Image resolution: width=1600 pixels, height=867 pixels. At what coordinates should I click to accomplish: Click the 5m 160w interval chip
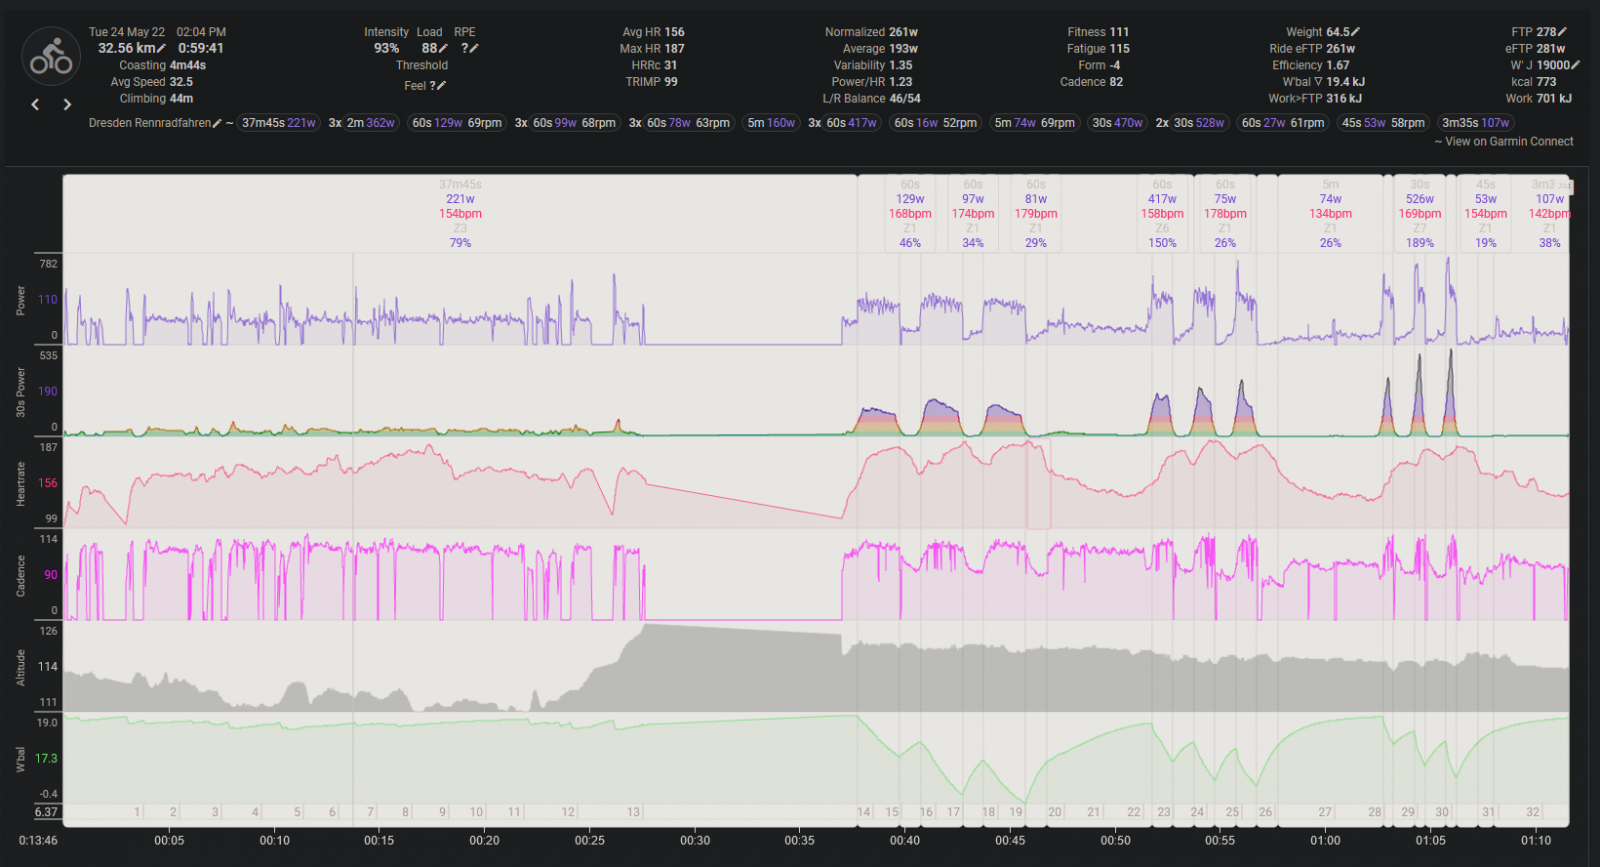[771, 123]
